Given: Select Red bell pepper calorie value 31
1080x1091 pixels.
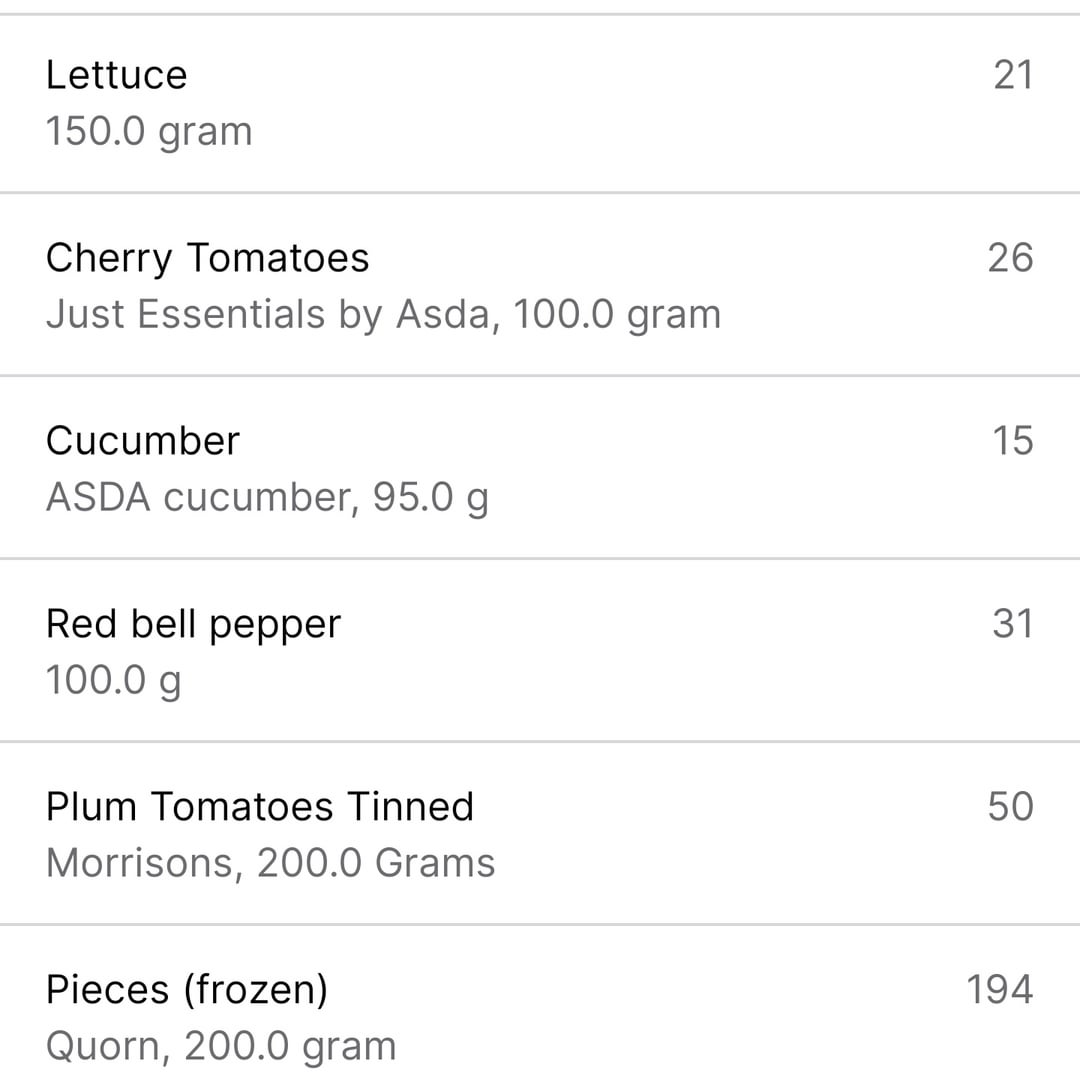Looking at the screenshot, I should (1012, 624).
